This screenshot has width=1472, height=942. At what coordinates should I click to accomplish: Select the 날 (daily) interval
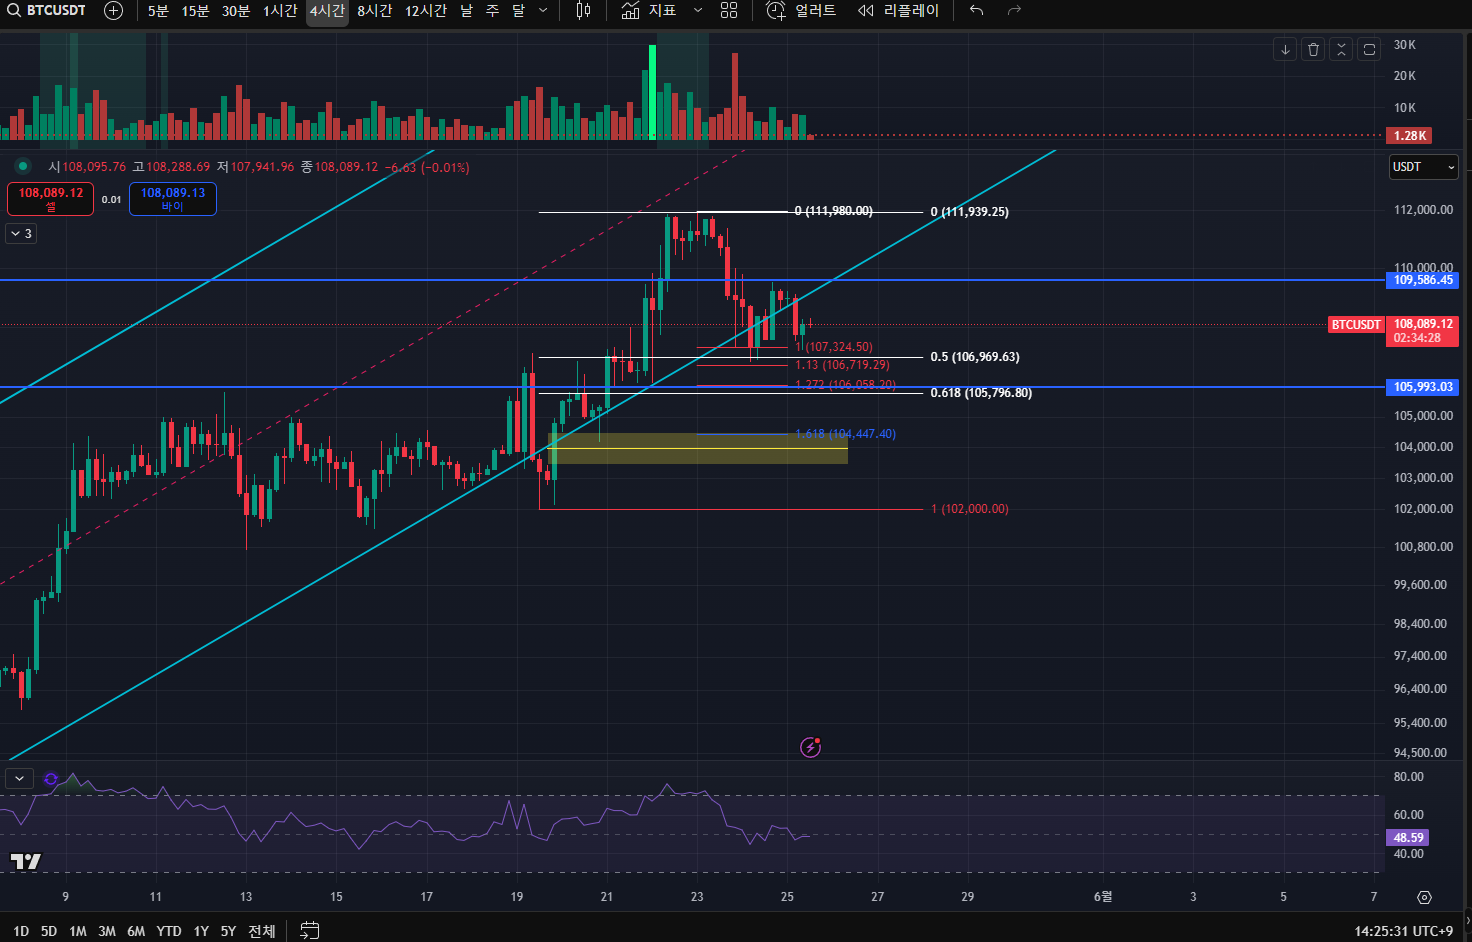(467, 11)
